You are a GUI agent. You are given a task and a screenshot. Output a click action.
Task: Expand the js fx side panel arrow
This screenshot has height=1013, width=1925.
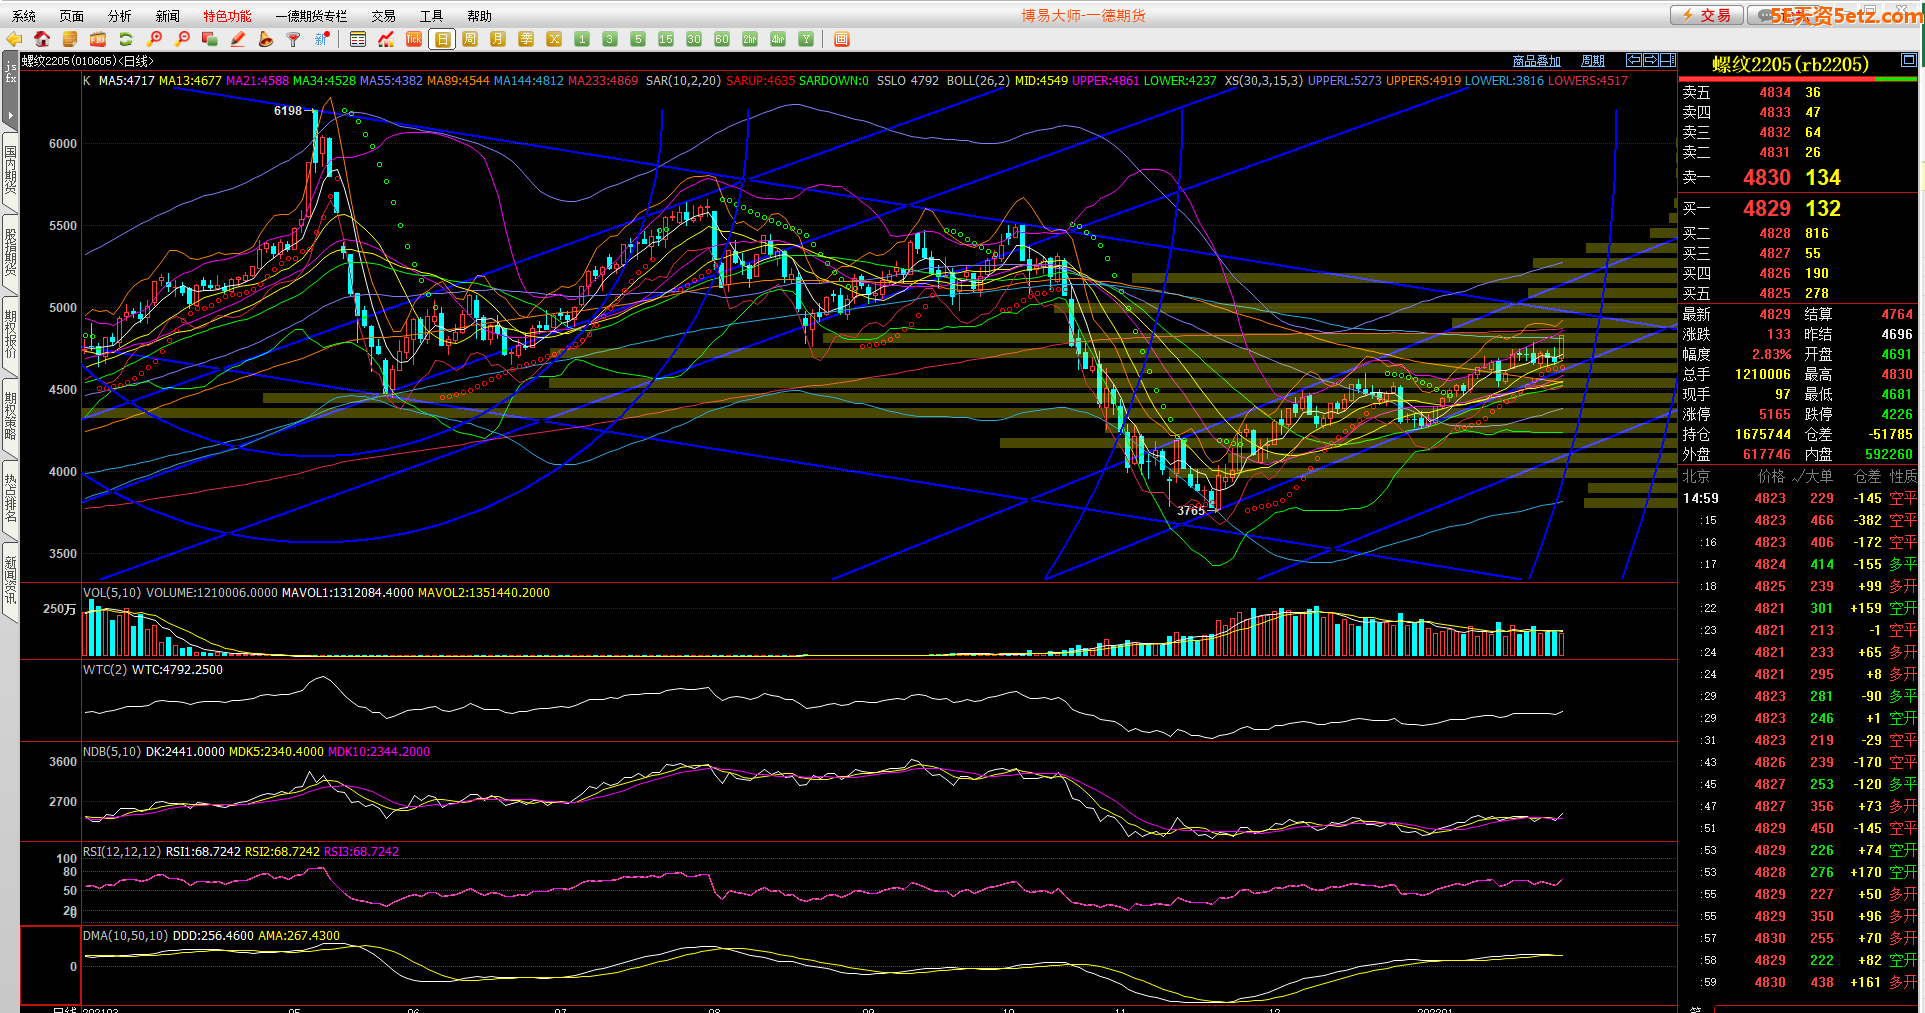[10, 115]
